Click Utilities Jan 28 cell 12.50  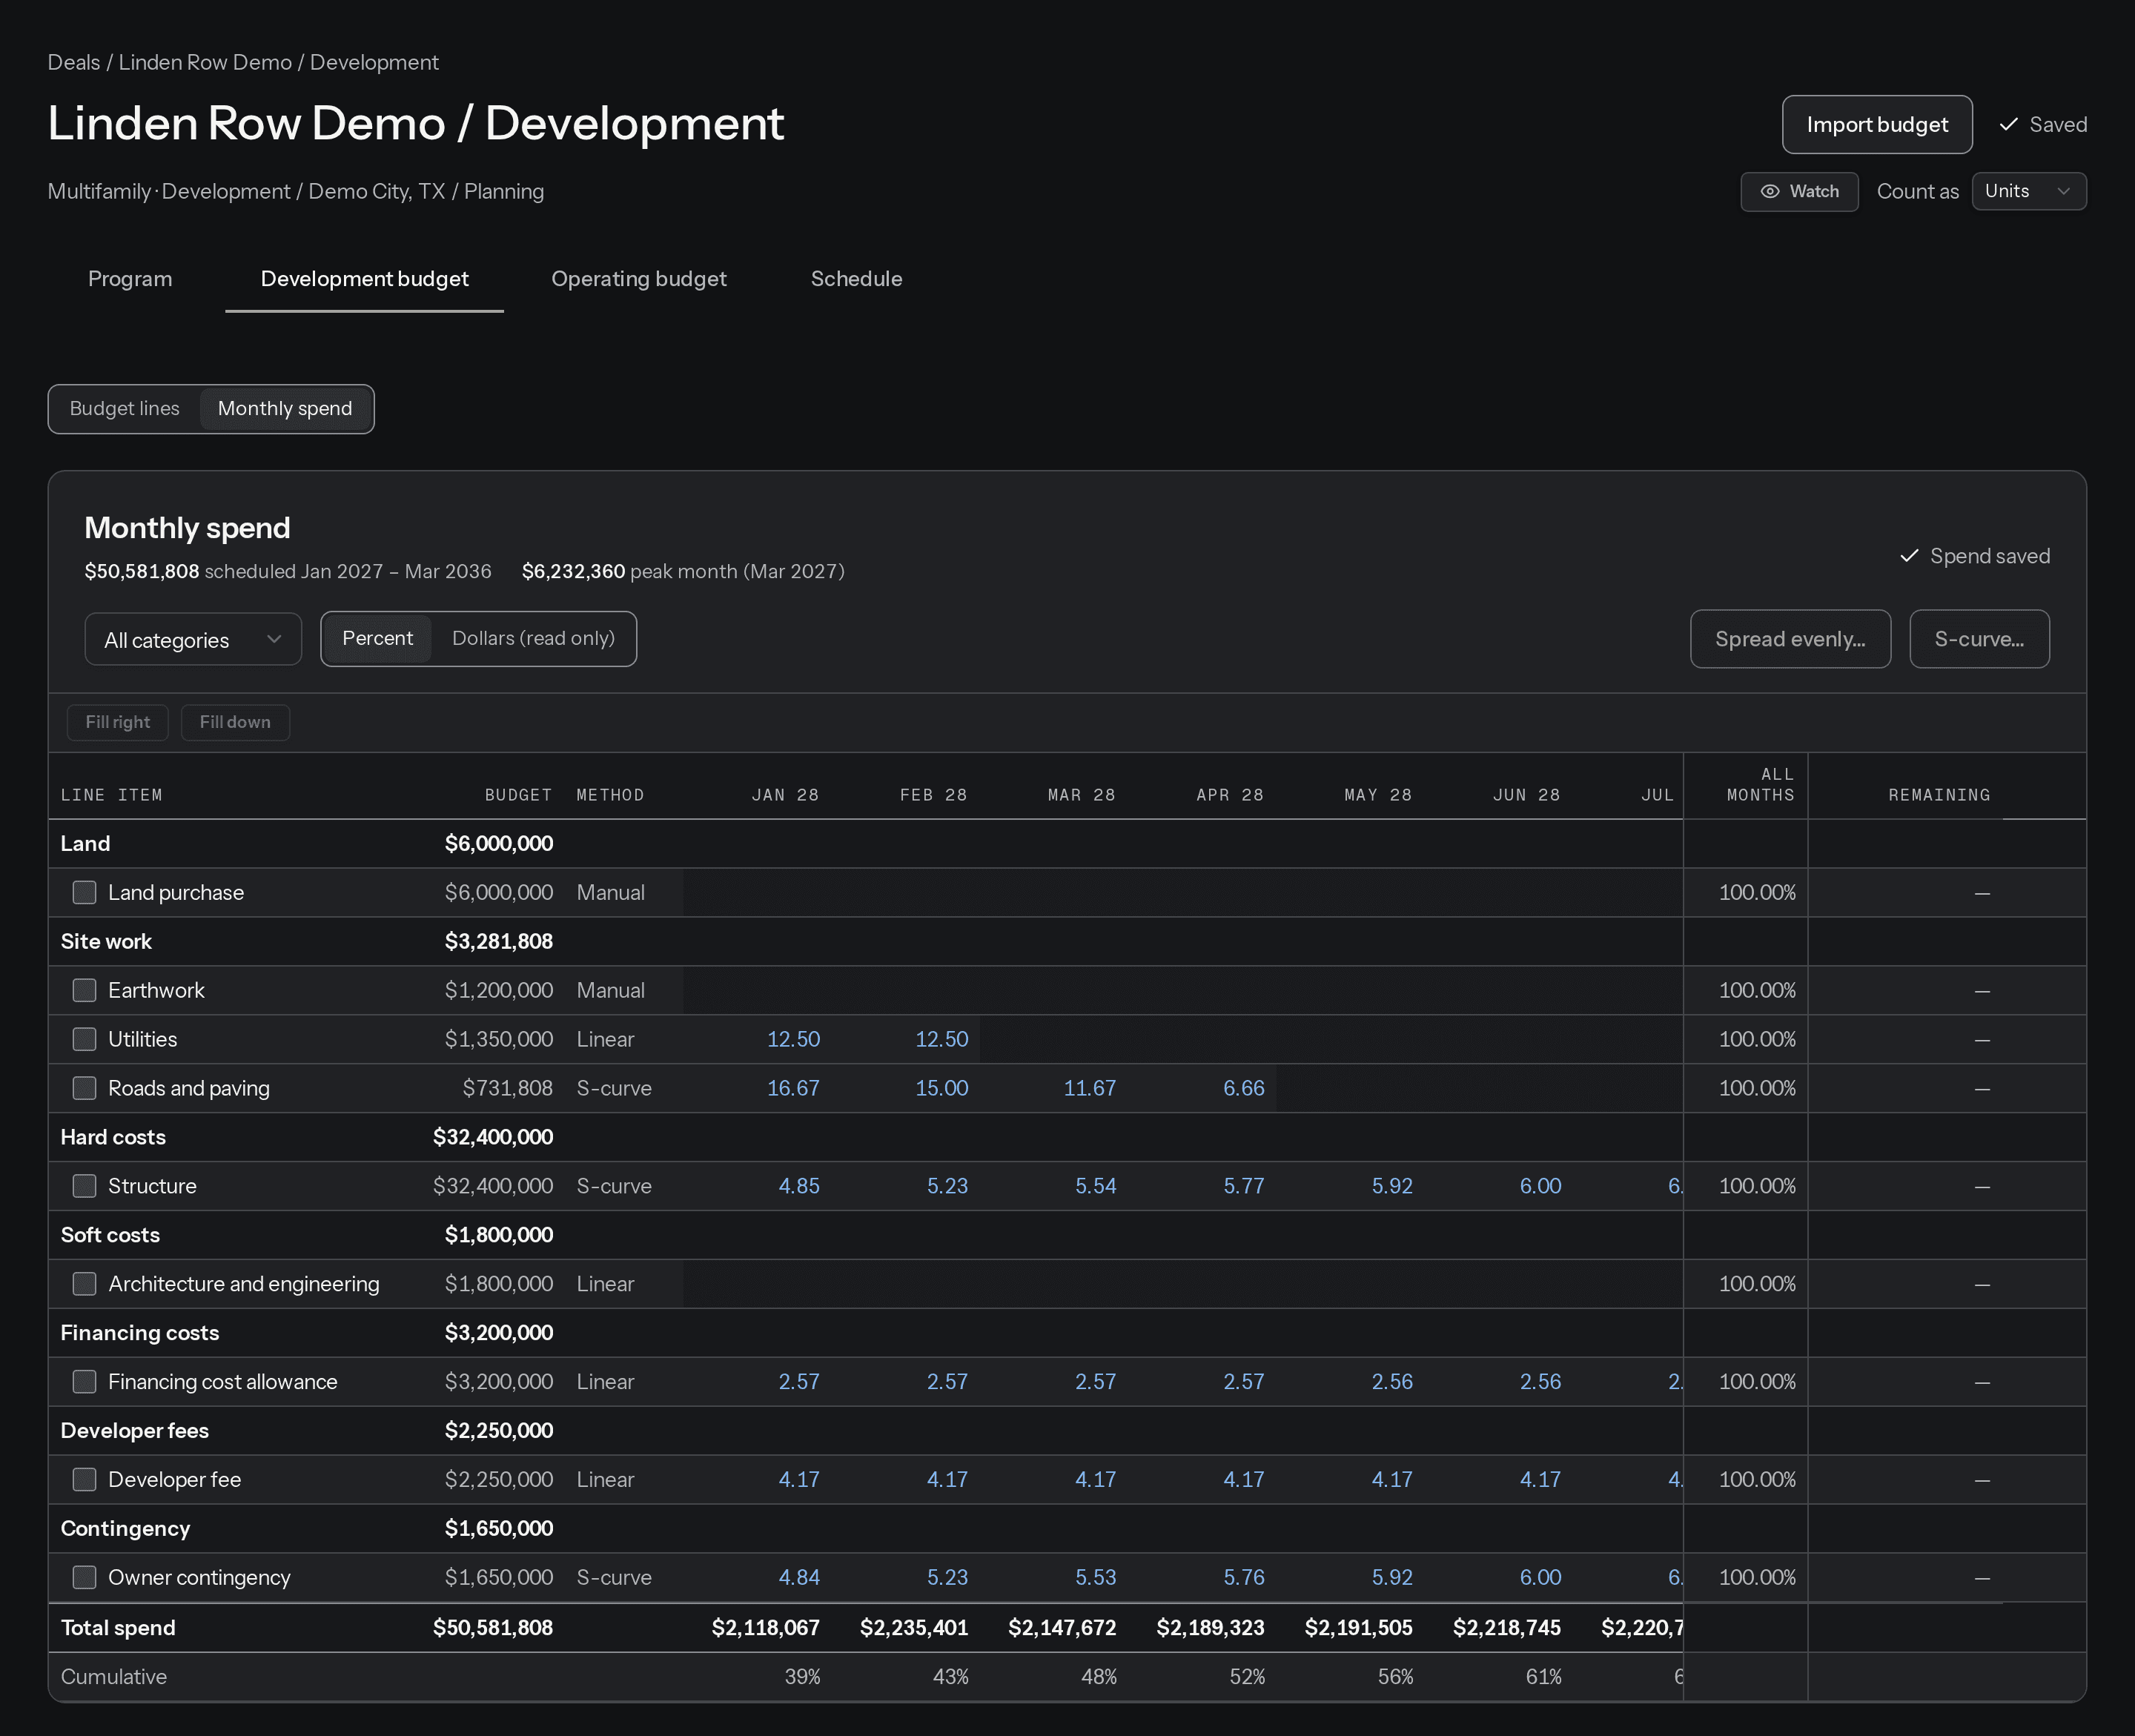tap(758, 1039)
